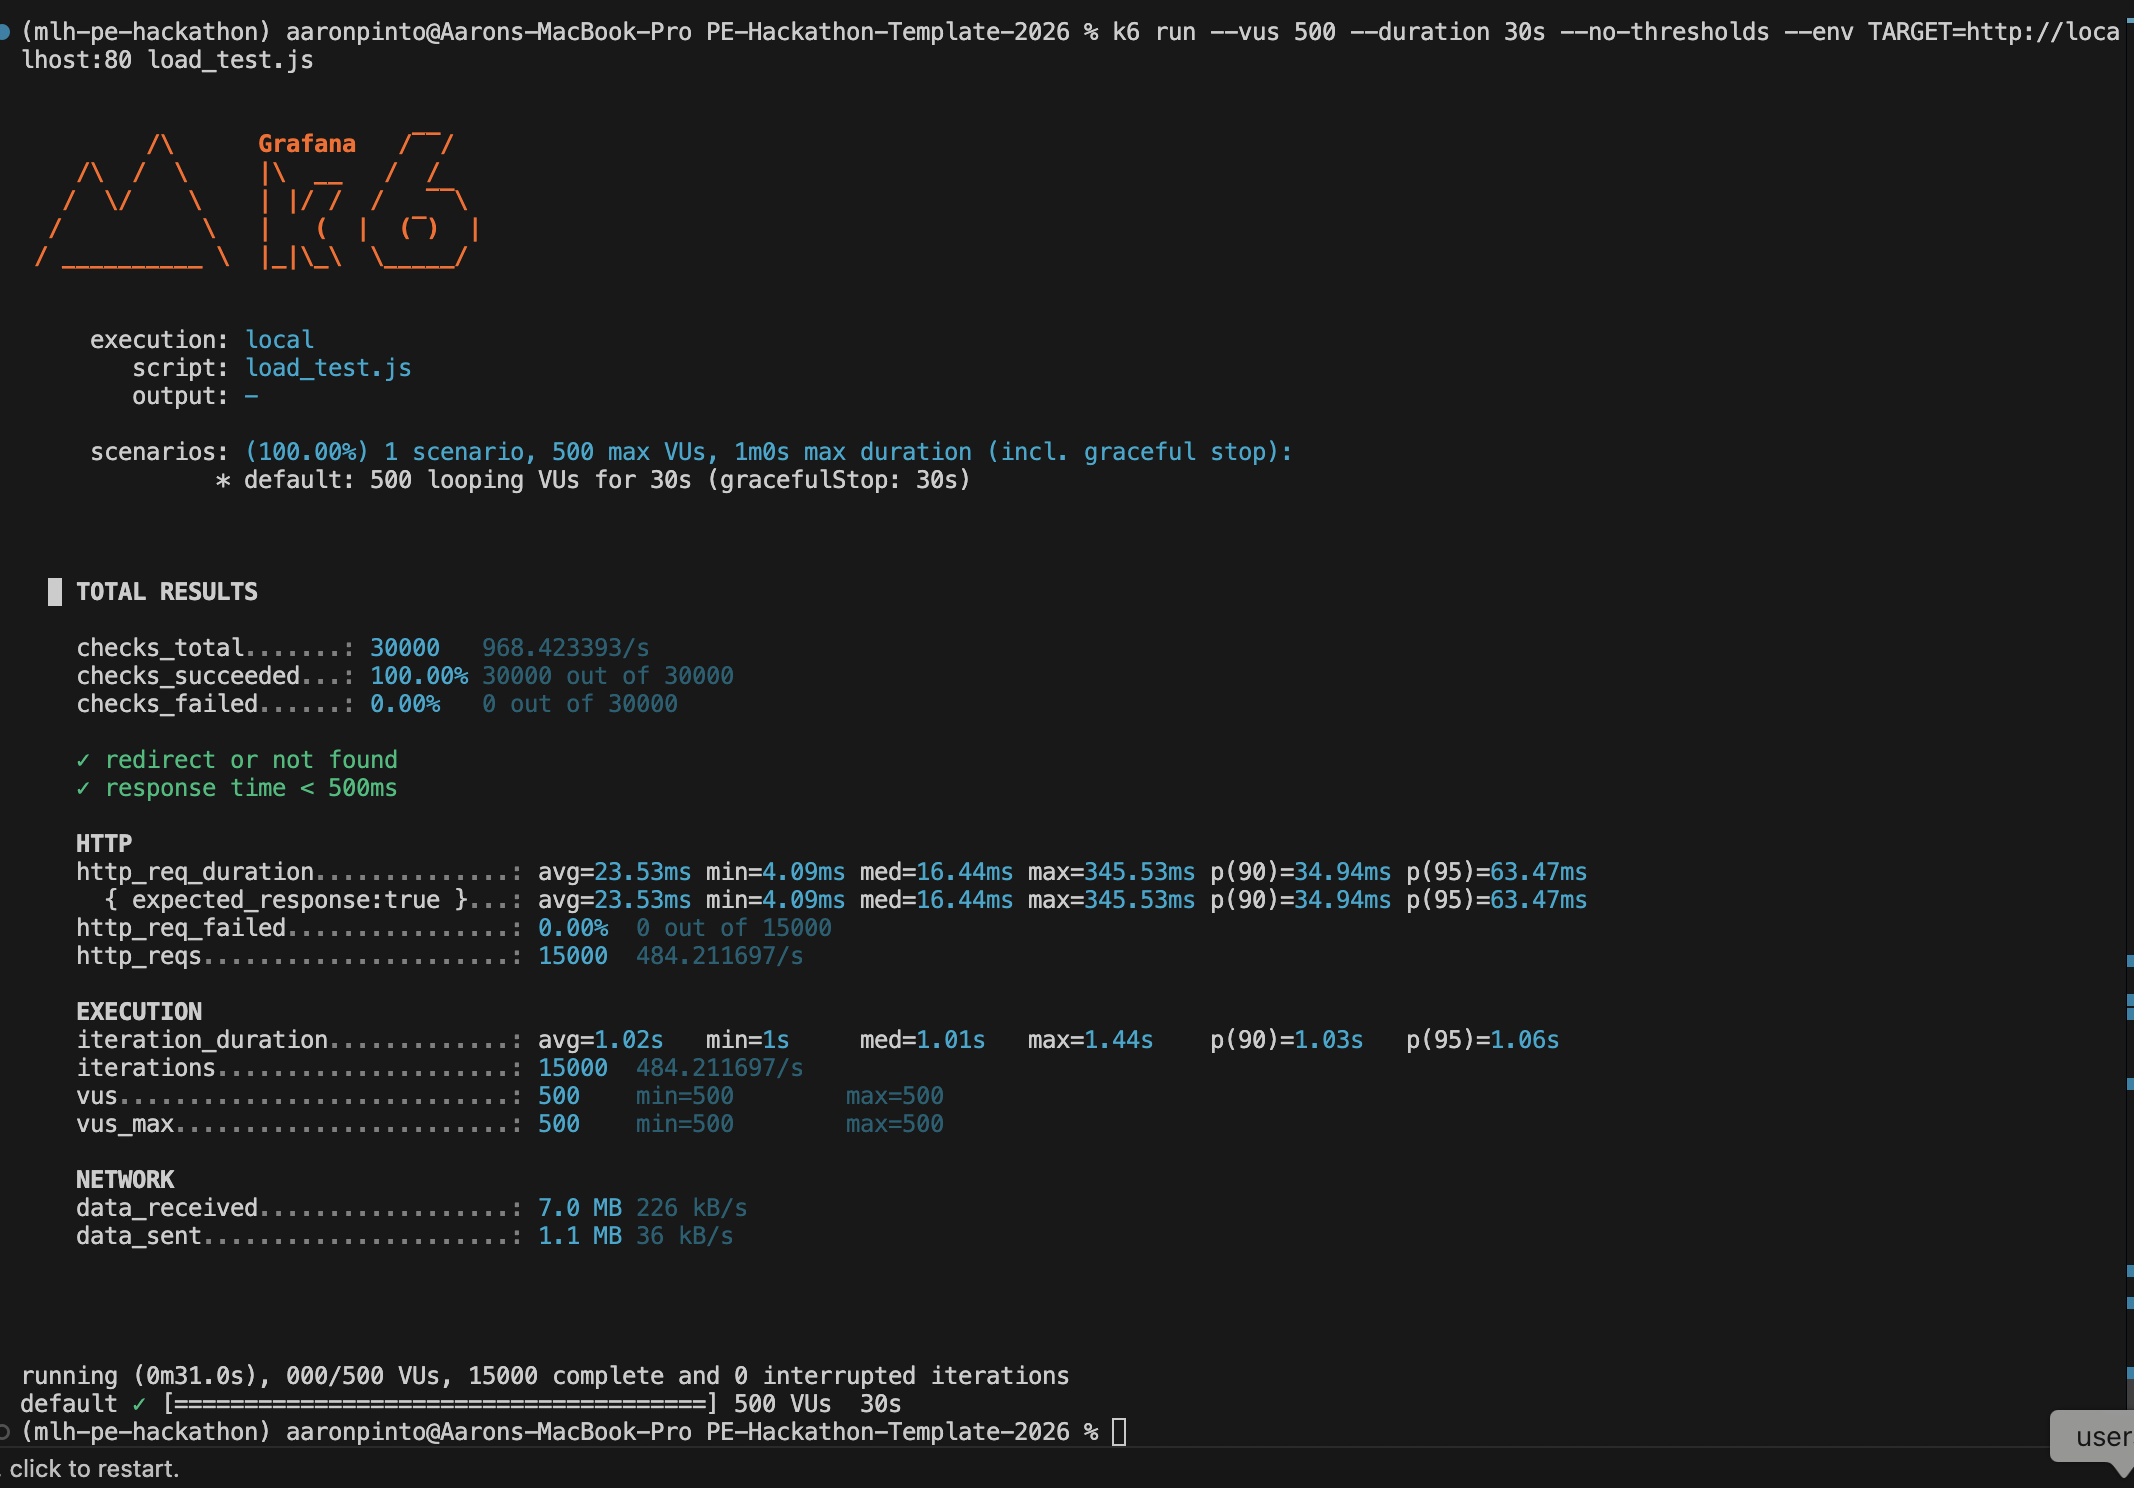Click the EXECUTION section heading

[x=139, y=1012]
